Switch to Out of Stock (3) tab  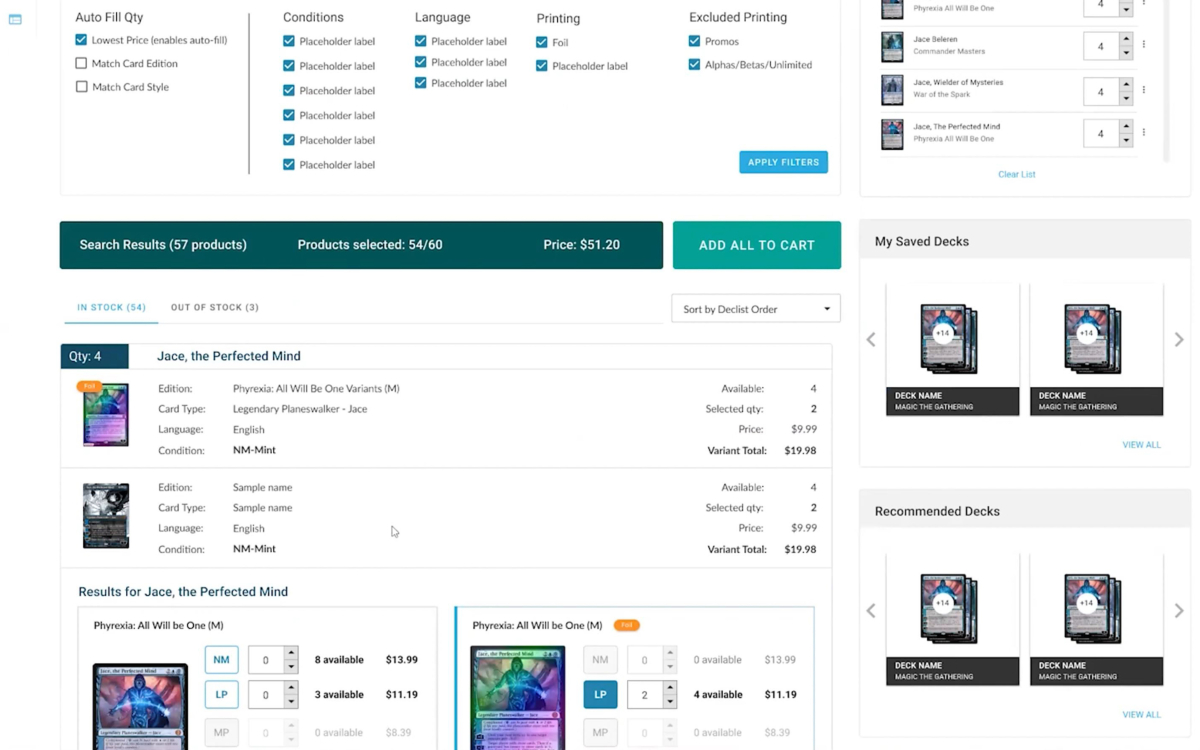214,307
